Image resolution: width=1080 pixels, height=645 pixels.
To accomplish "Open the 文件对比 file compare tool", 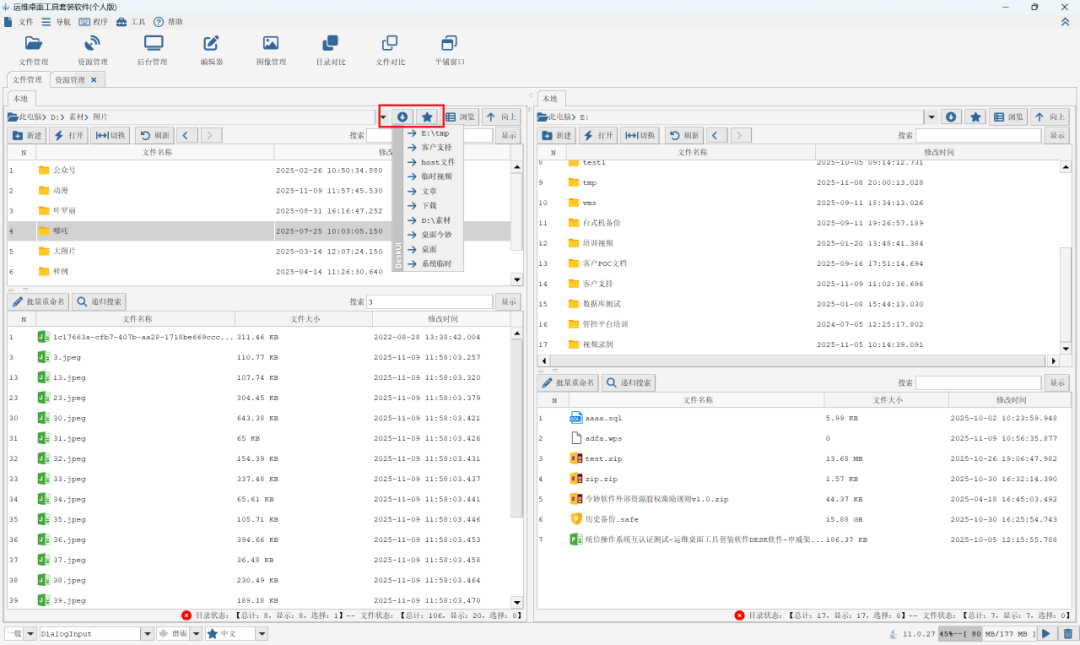I will coord(390,51).
